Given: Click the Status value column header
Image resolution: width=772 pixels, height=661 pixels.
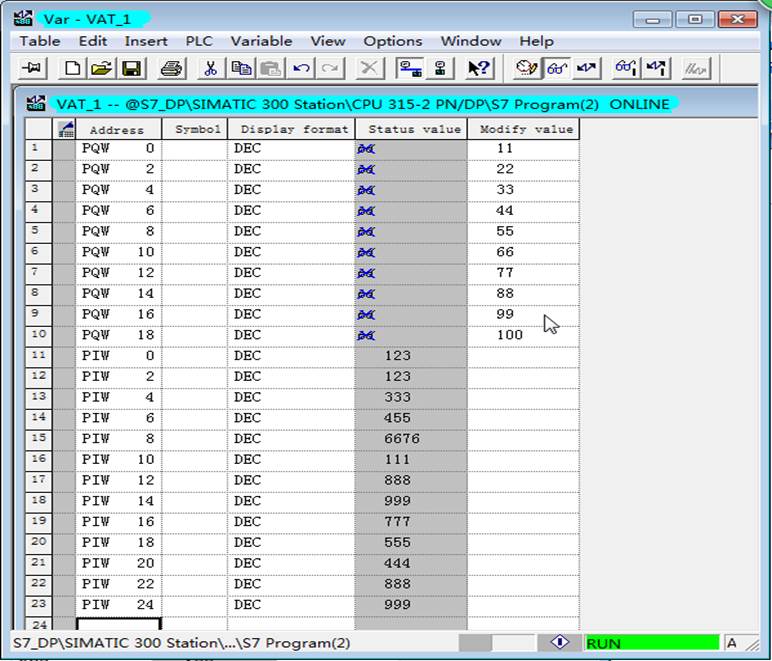Looking at the screenshot, I should (414, 129).
